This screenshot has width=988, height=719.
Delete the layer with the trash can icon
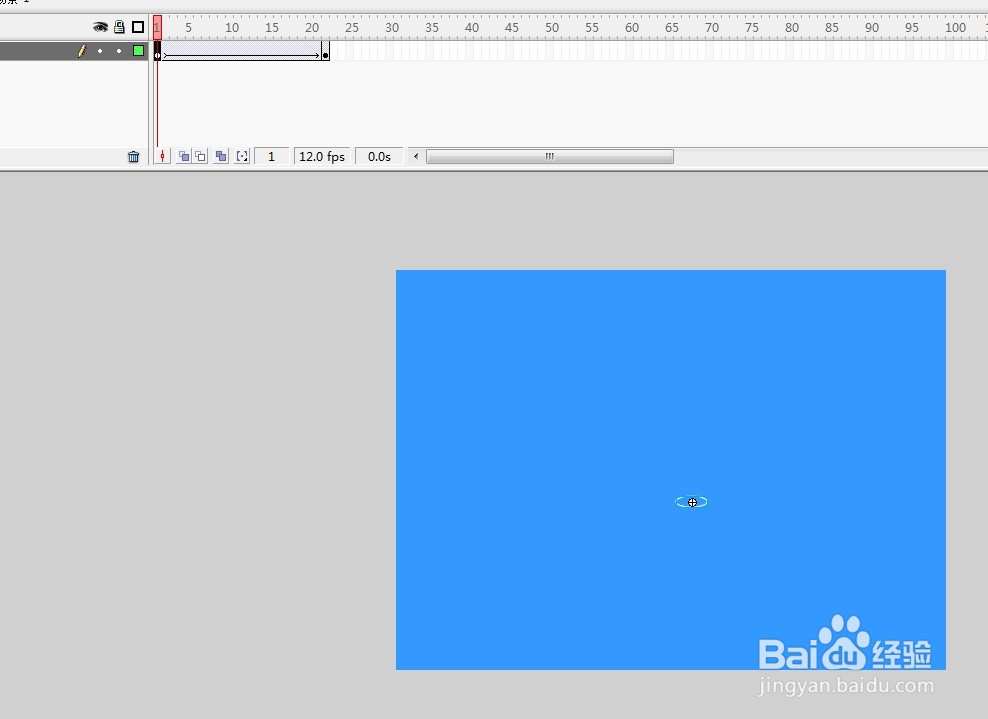tap(134, 156)
